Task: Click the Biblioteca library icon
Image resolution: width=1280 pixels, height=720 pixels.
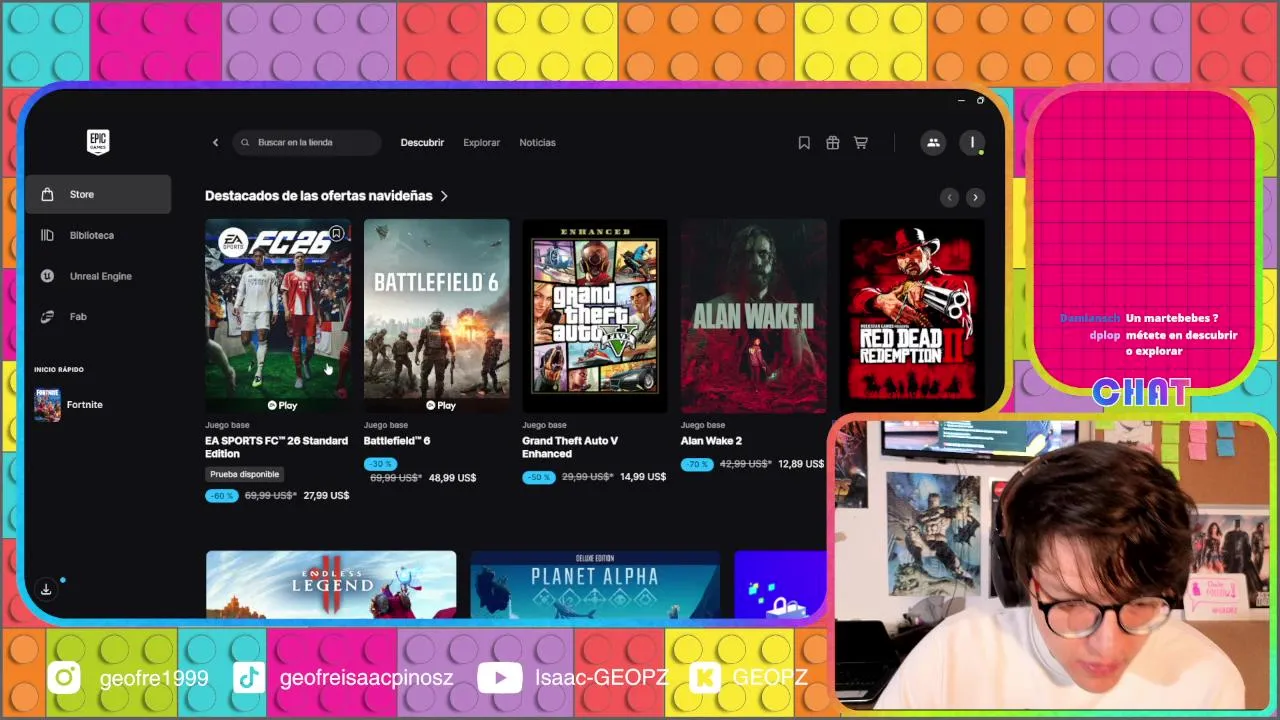Action: (x=47, y=235)
